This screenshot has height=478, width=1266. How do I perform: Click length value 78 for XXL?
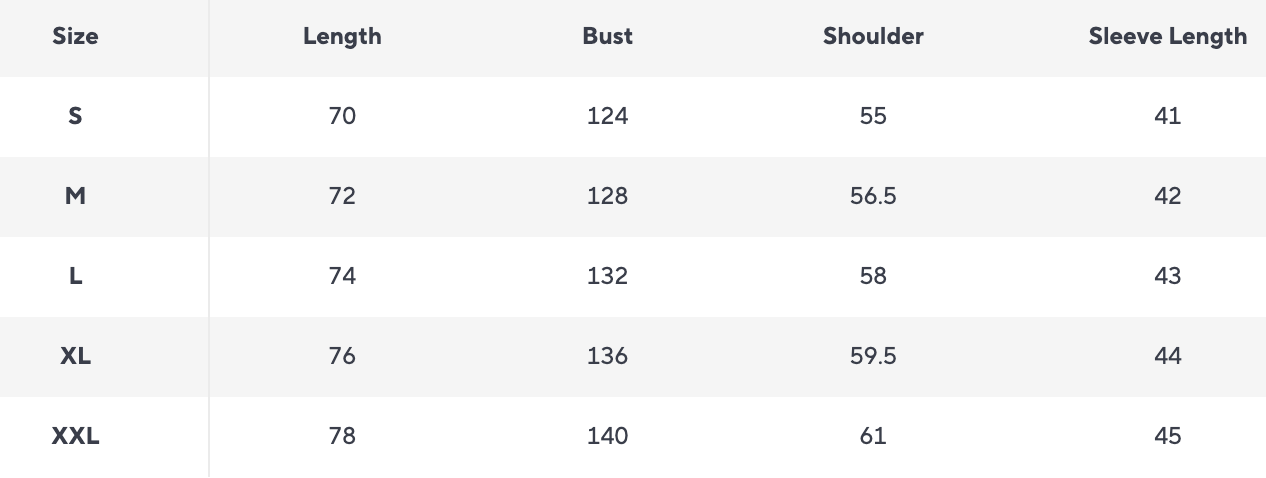pos(342,436)
